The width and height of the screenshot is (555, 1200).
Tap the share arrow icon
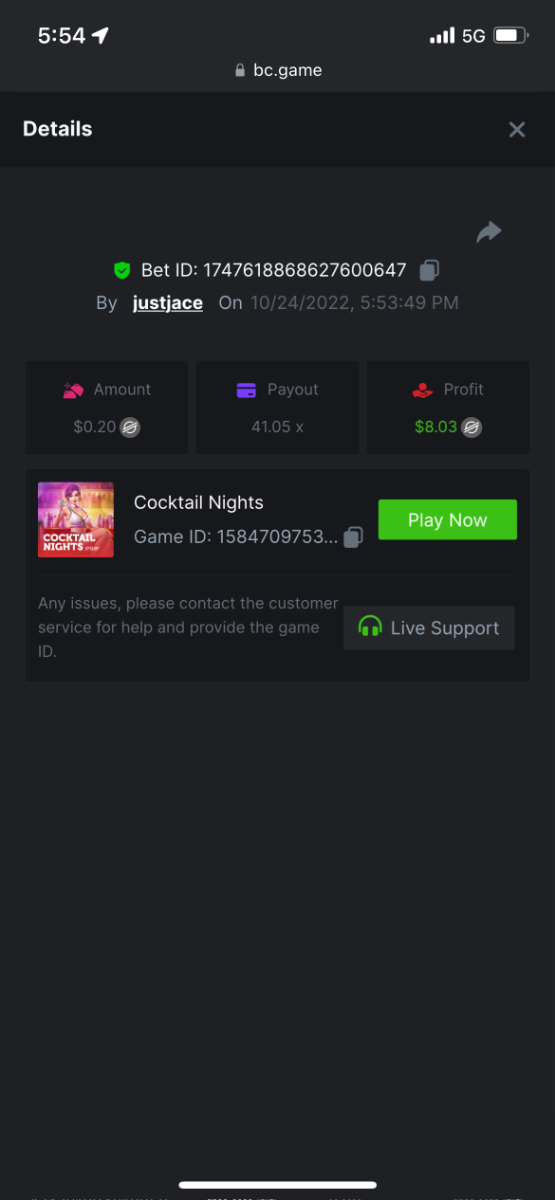pyautogui.click(x=489, y=232)
